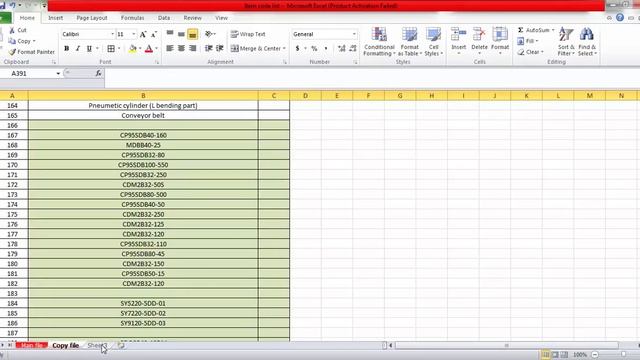Image resolution: width=640 pixels, height=360 pixels.
Task: Decrease font size with Shrink Font icon
Action: point(154,34)
